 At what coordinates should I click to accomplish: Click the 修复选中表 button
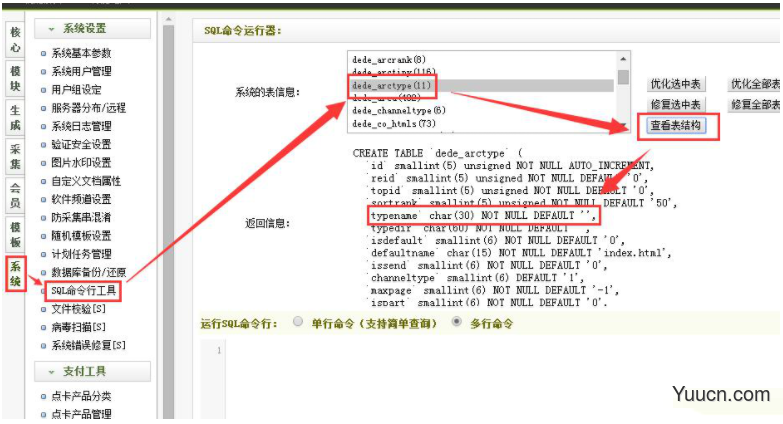coord(676,104)
